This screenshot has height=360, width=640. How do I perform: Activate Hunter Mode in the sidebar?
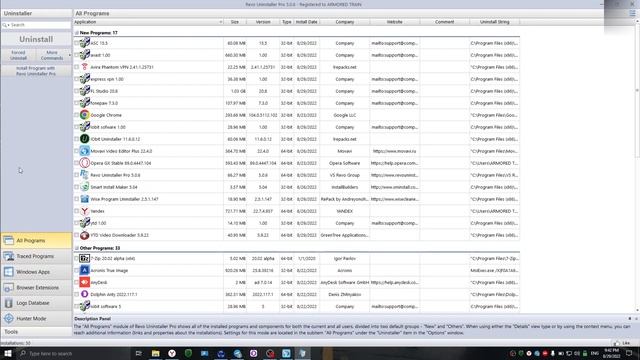(36, 318)
